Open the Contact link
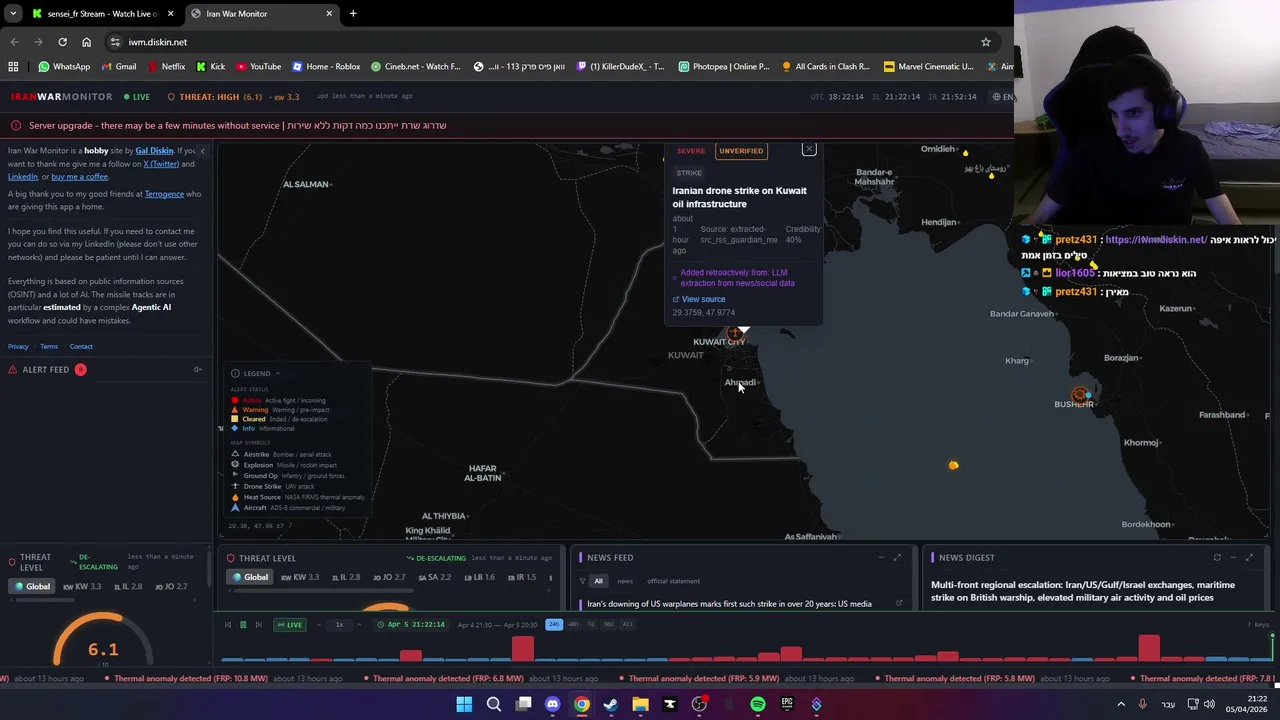The height and width of the screenshot is (720, 1280). [81, 347]
